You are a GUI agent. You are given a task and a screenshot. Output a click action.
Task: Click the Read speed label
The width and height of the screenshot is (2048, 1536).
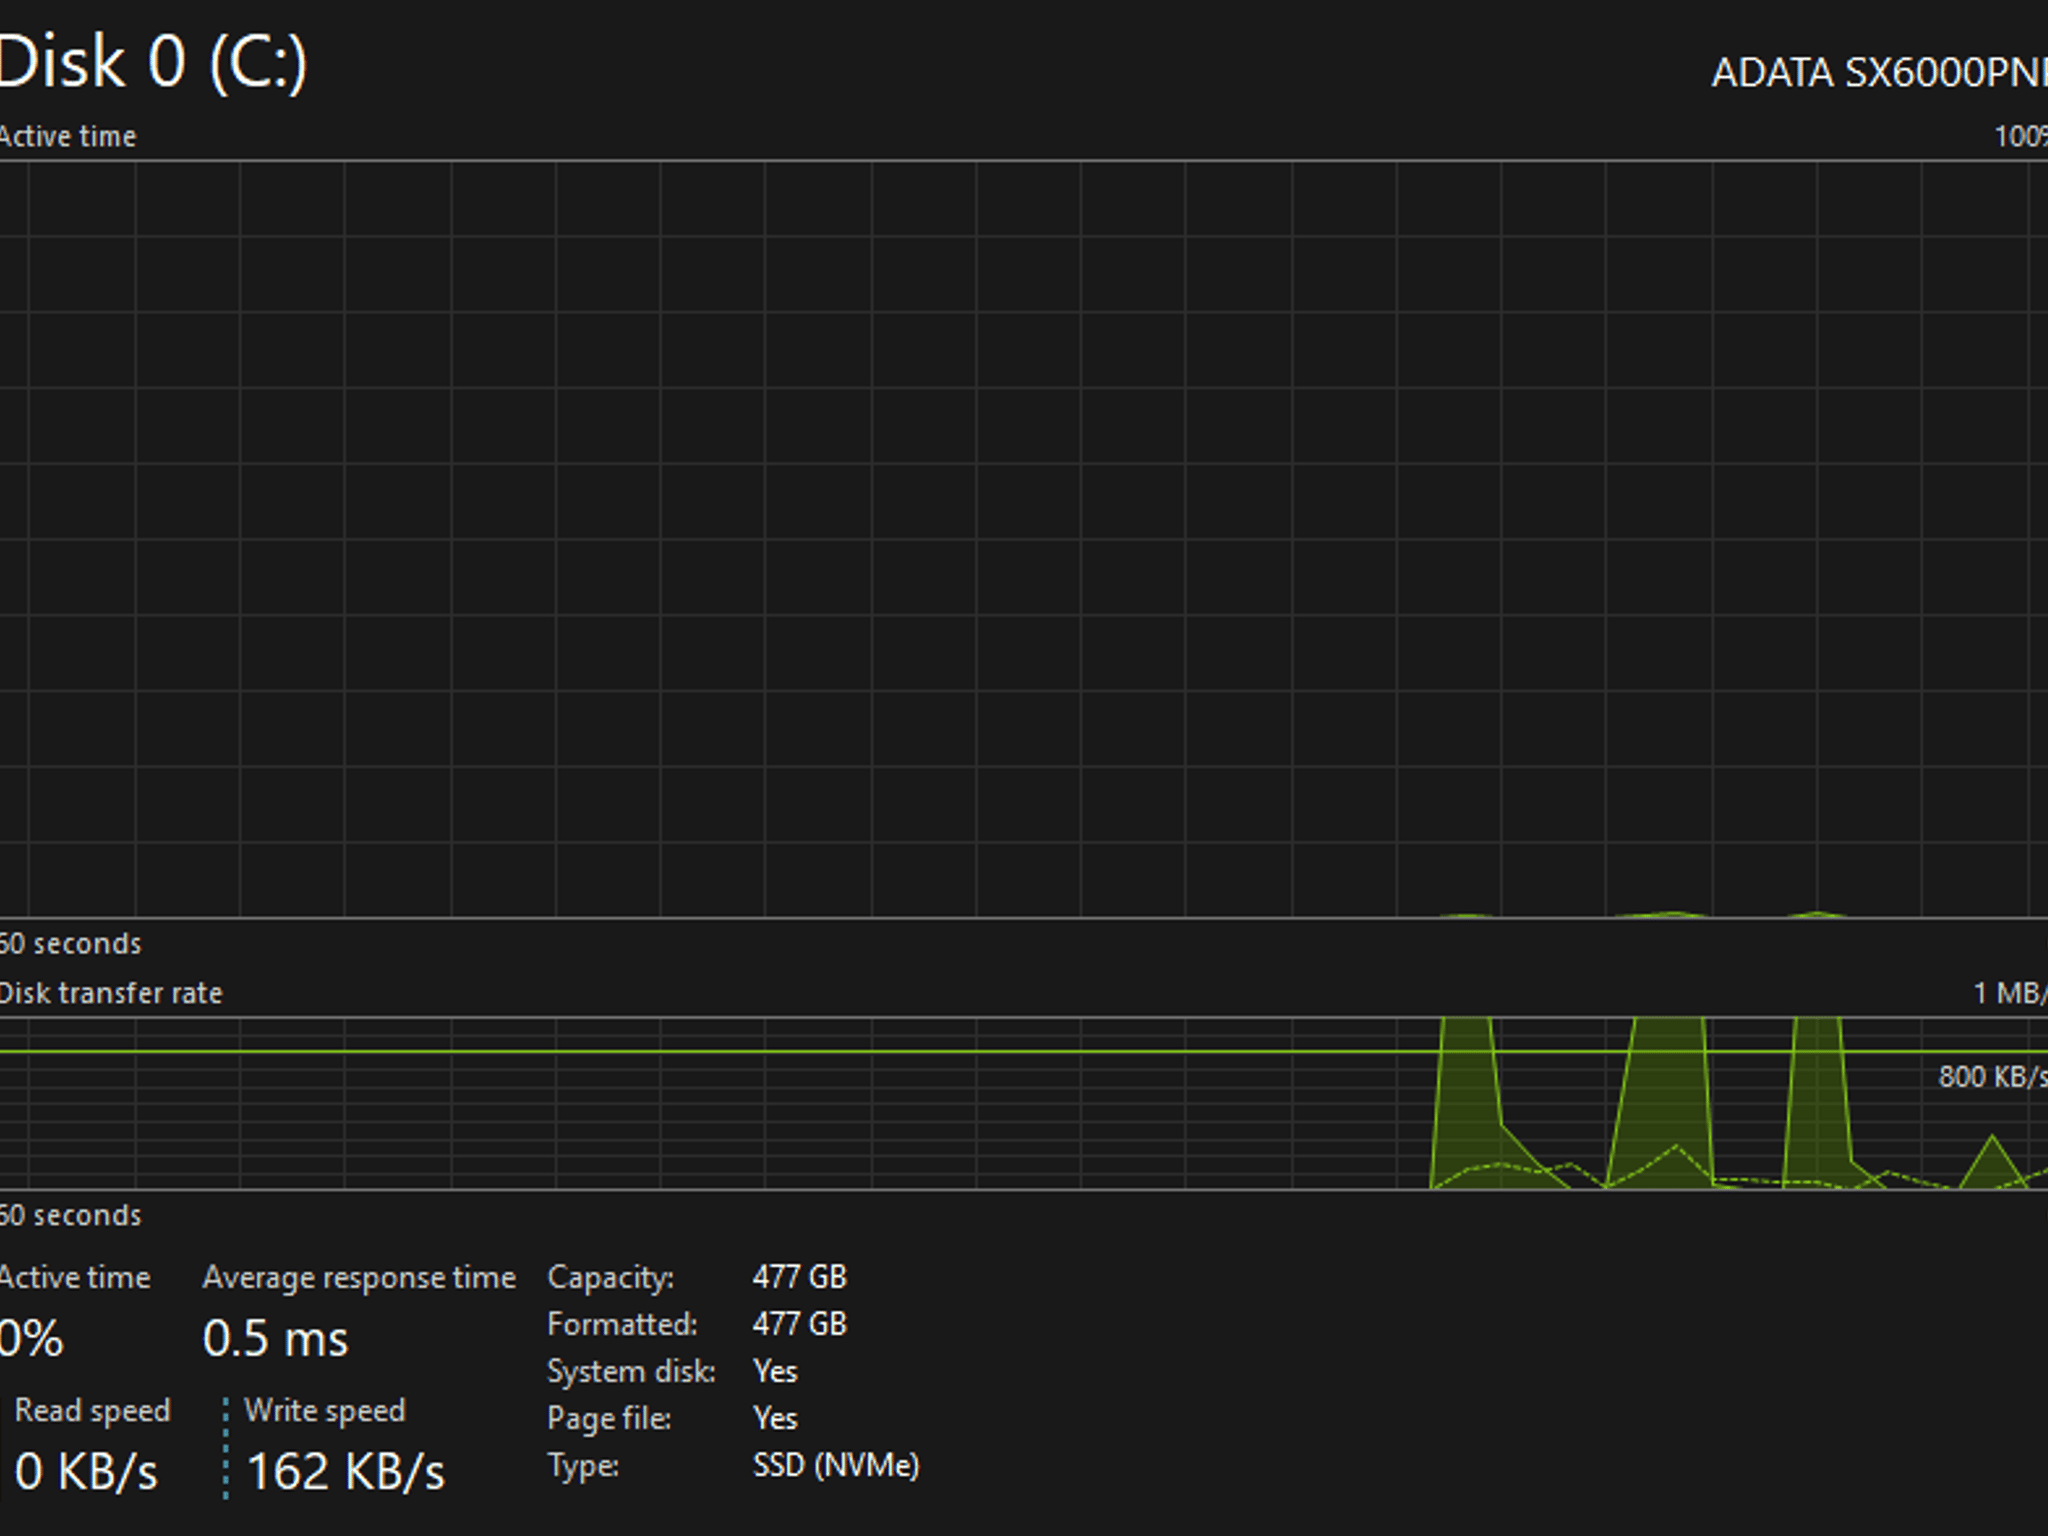point(92,1411)
